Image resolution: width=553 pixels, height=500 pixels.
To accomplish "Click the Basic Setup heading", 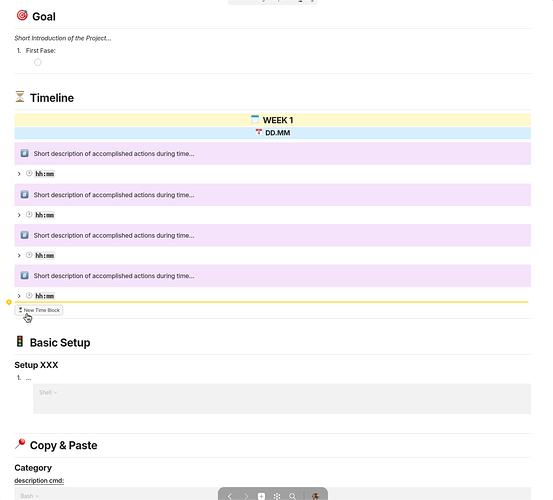I will click(x=60, y=342).
